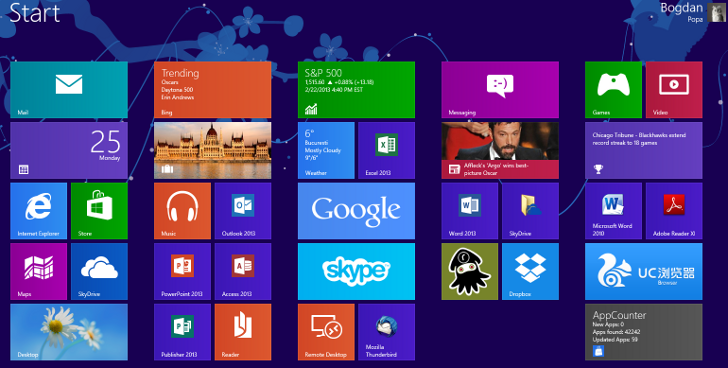Launch Internet Explorer tile
Viewport: 728px width, 368px height.
coord(39,211)
